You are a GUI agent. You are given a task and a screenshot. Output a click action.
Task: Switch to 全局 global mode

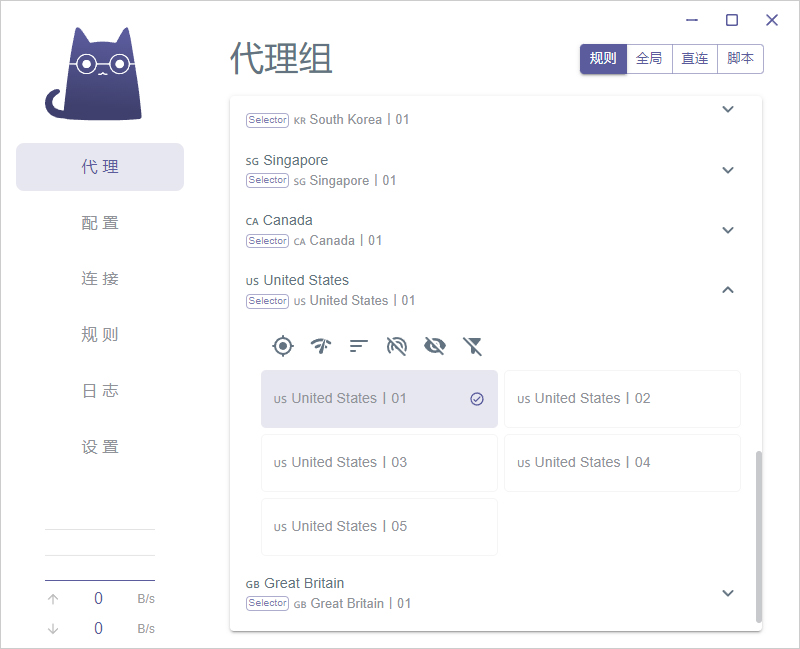click(x=649, y=59)
